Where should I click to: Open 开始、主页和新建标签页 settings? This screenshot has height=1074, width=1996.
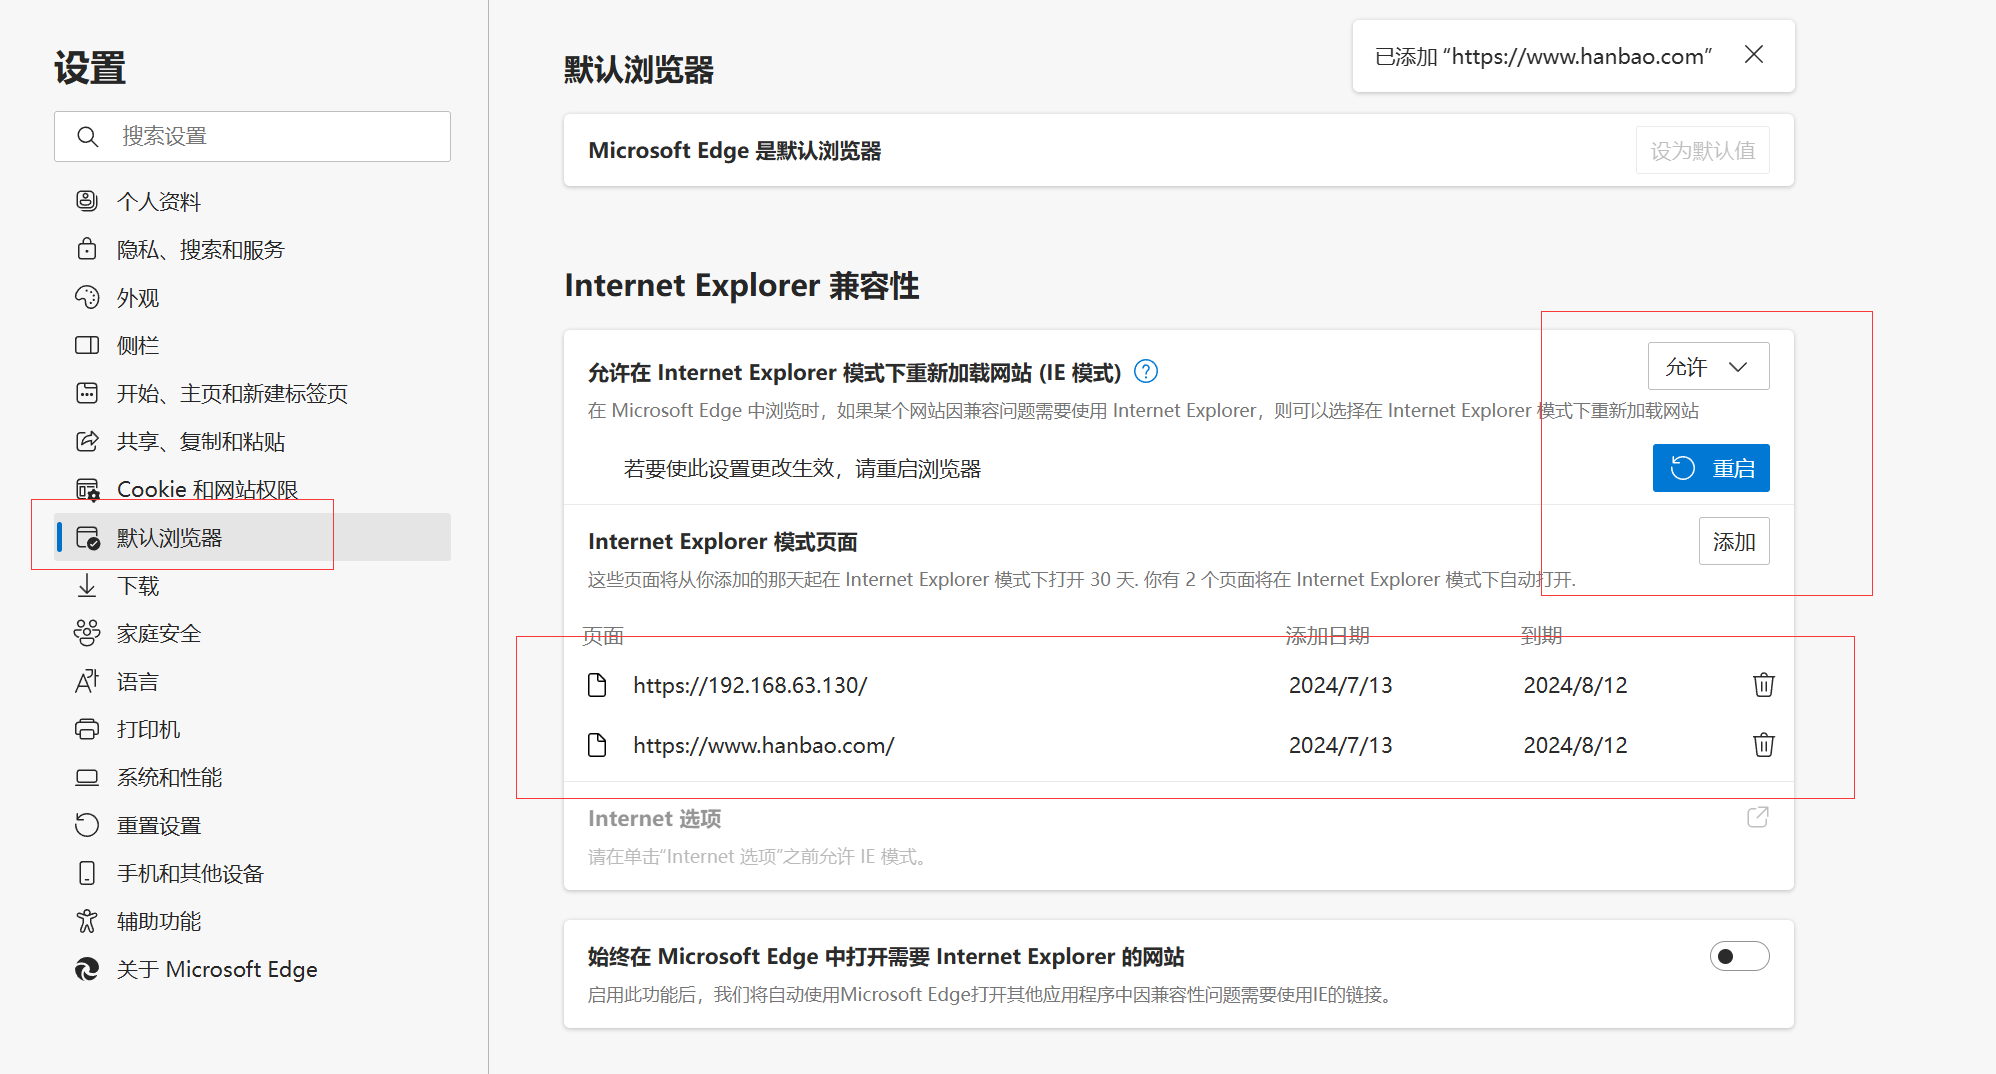[x=252, y=393]
